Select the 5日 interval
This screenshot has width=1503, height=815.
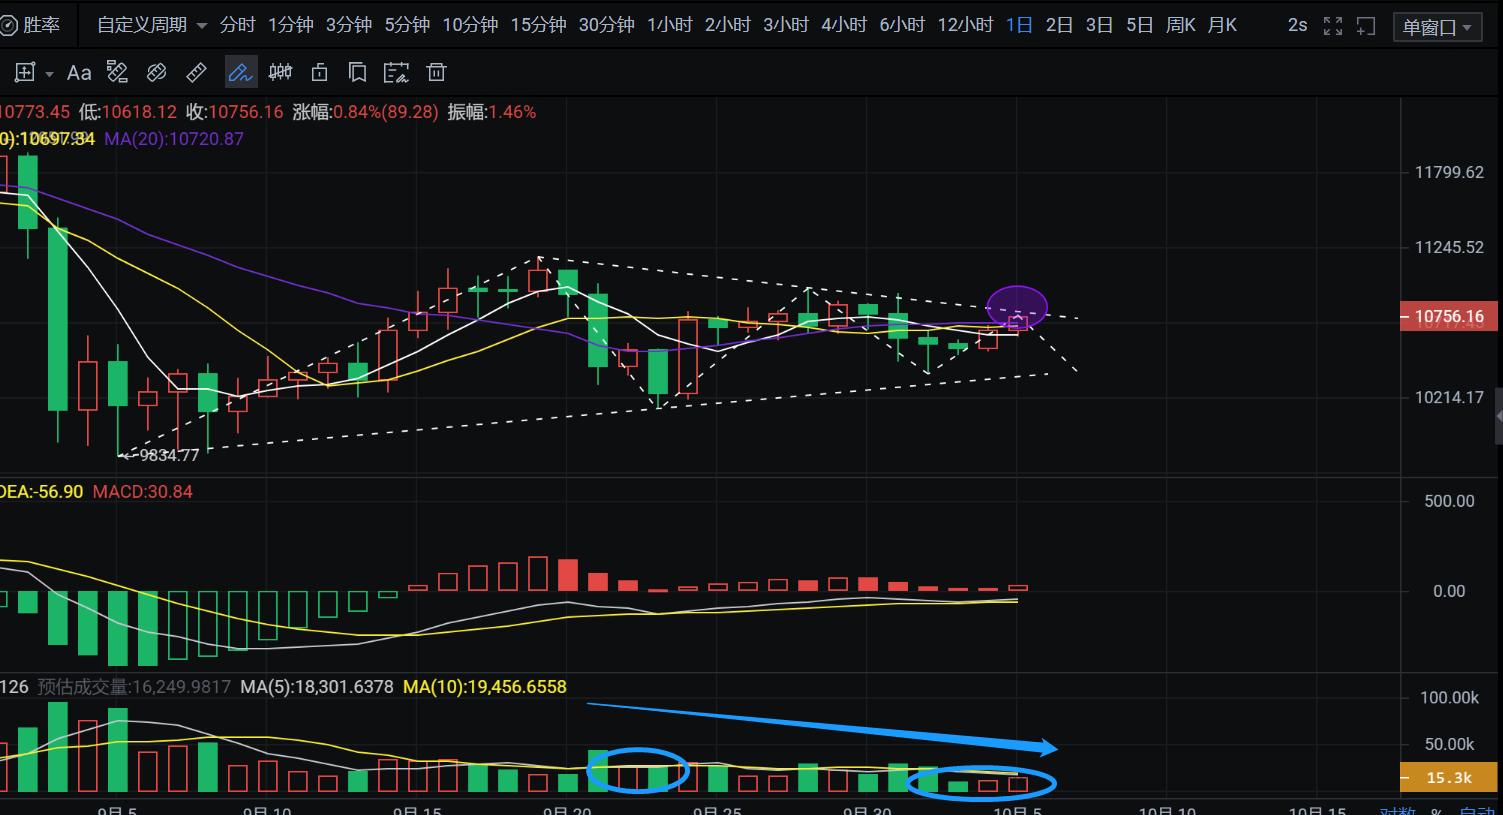coord(1140,25)
